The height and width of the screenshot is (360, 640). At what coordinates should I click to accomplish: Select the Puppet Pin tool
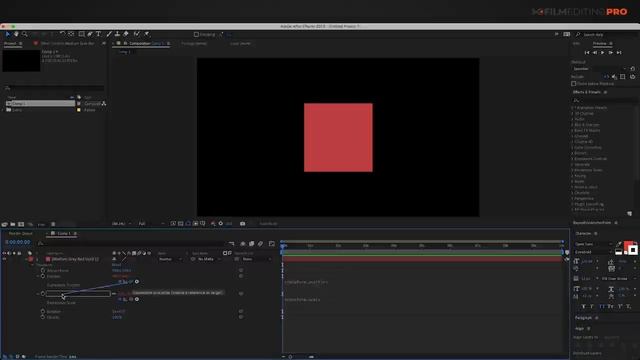(x=147, y=34)
